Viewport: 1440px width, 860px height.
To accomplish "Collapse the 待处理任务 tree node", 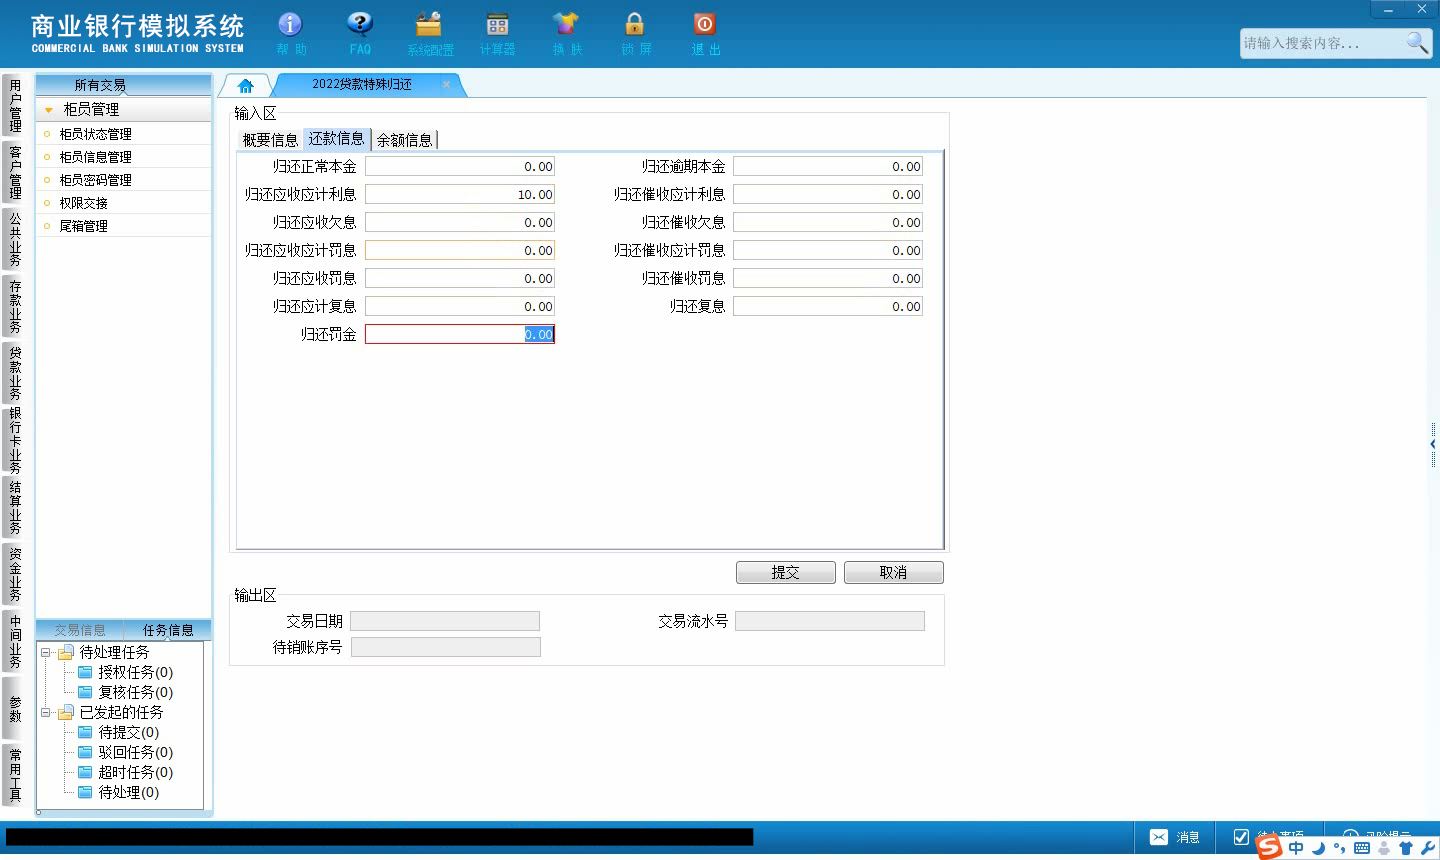I will pos(45,652).
